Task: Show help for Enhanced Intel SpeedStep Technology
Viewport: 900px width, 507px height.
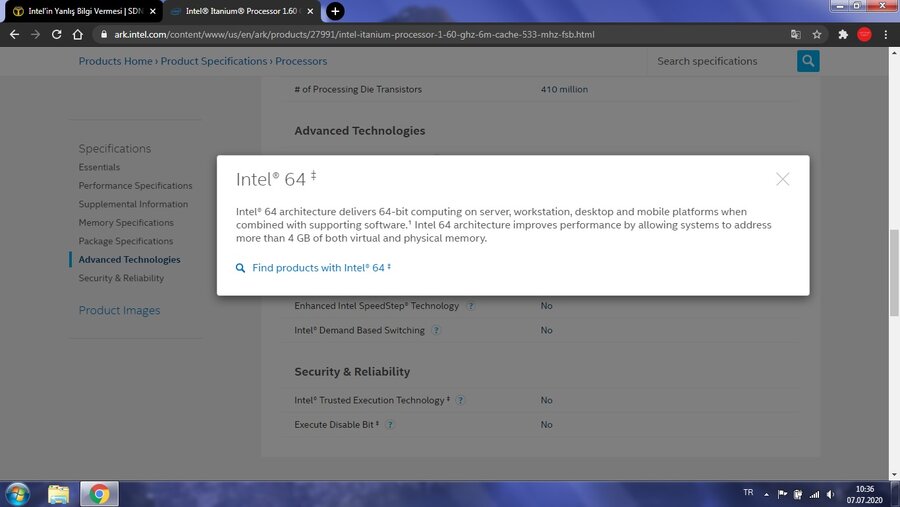Action: pyautogui.click(x=471, y=306)
